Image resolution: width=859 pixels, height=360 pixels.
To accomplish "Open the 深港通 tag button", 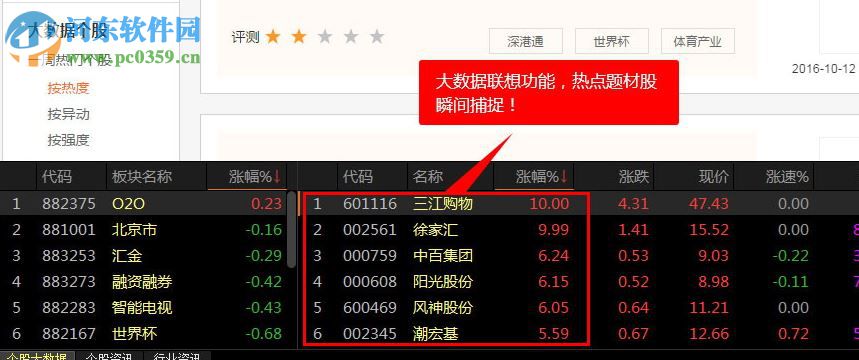I will click(525, 41).
